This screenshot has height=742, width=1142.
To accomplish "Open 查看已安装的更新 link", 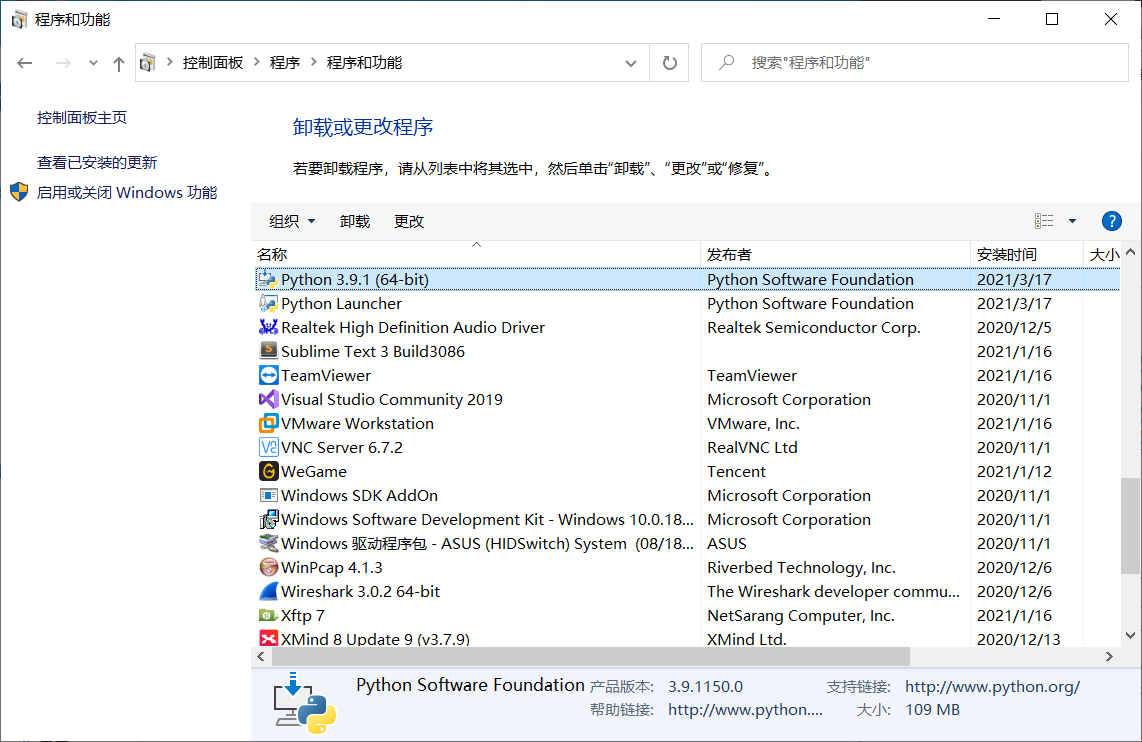I will pyautogui.click(x=97, y=162).
